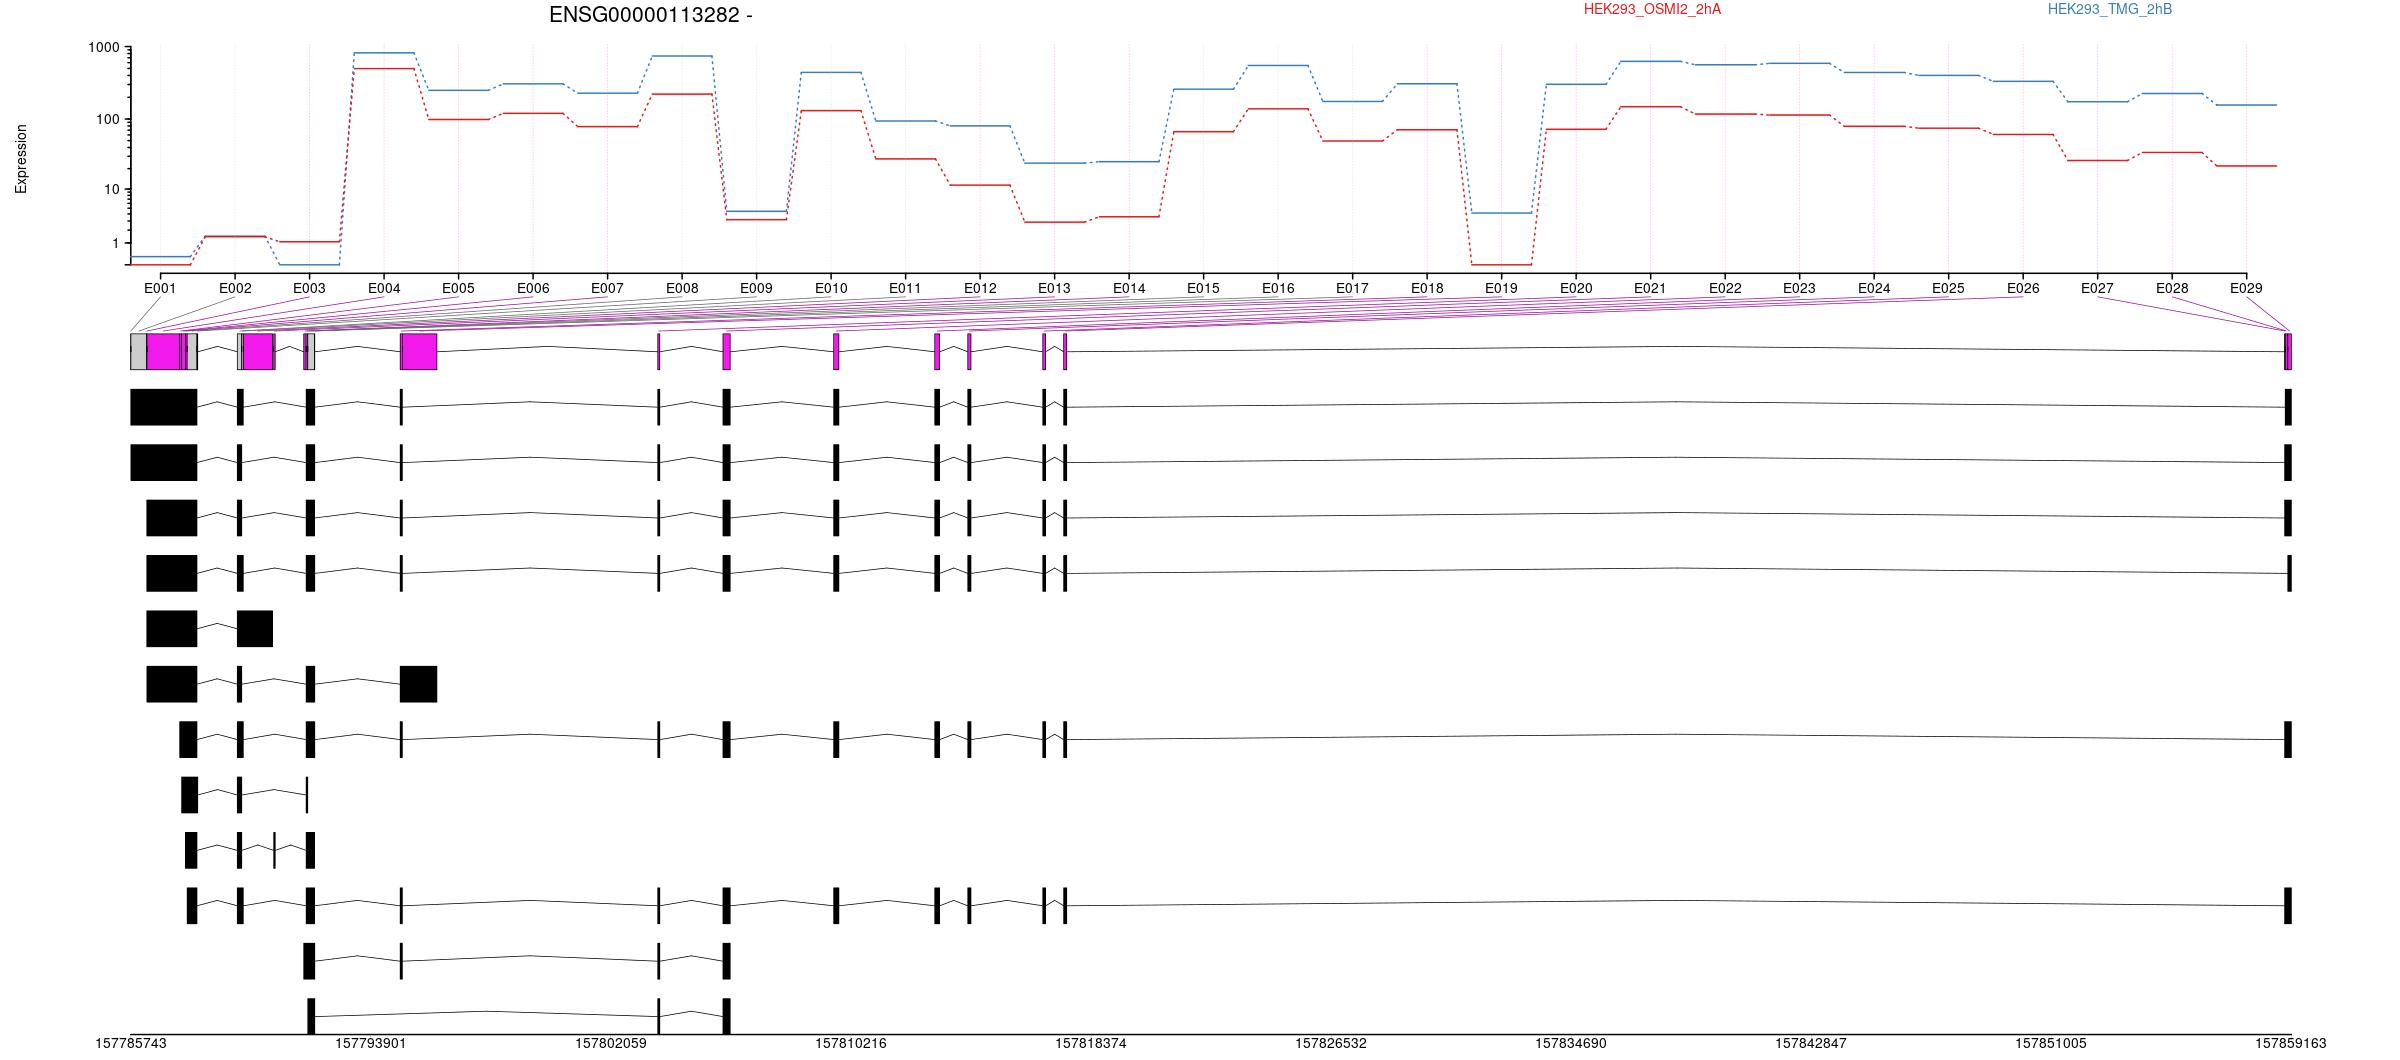Click exon label E001
This screenshot has width=2400, height=1060.
pyautogui.click(x=160, y=288)
